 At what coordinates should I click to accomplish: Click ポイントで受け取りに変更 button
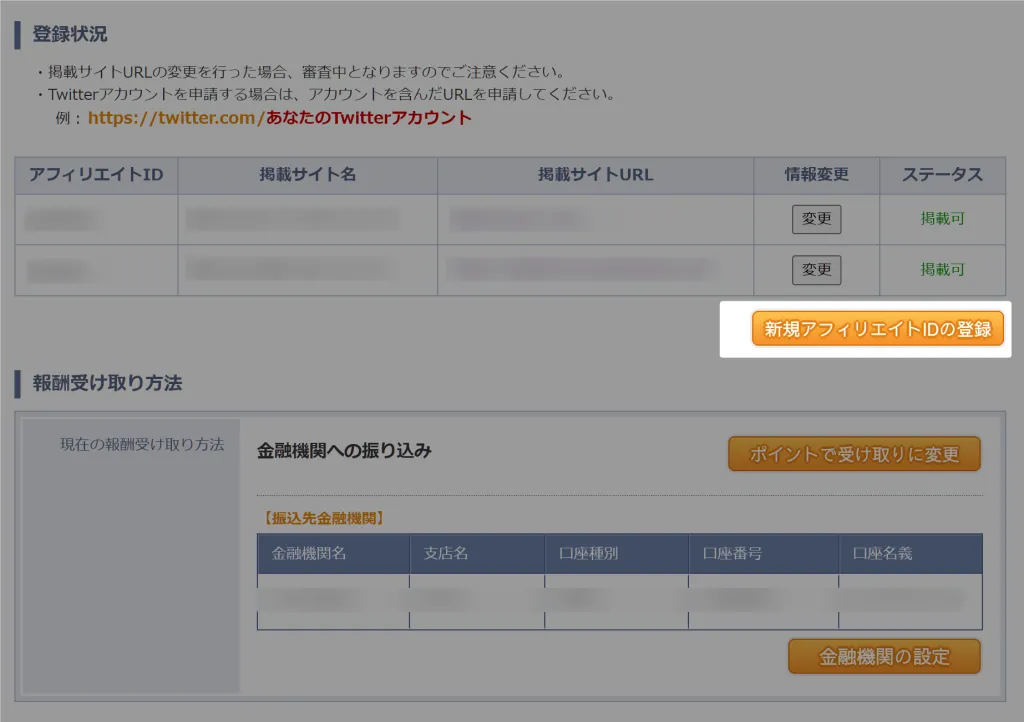point(854,454)
